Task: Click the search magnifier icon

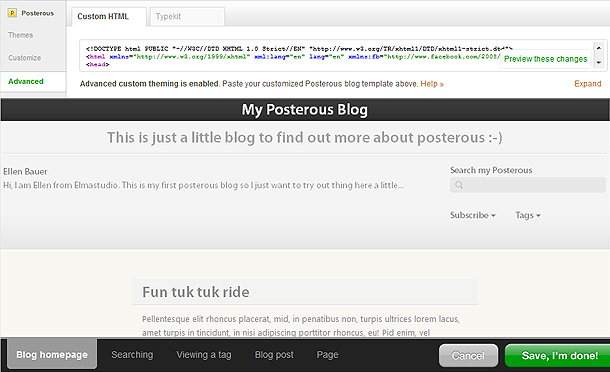Action: [x=459, y=185]
